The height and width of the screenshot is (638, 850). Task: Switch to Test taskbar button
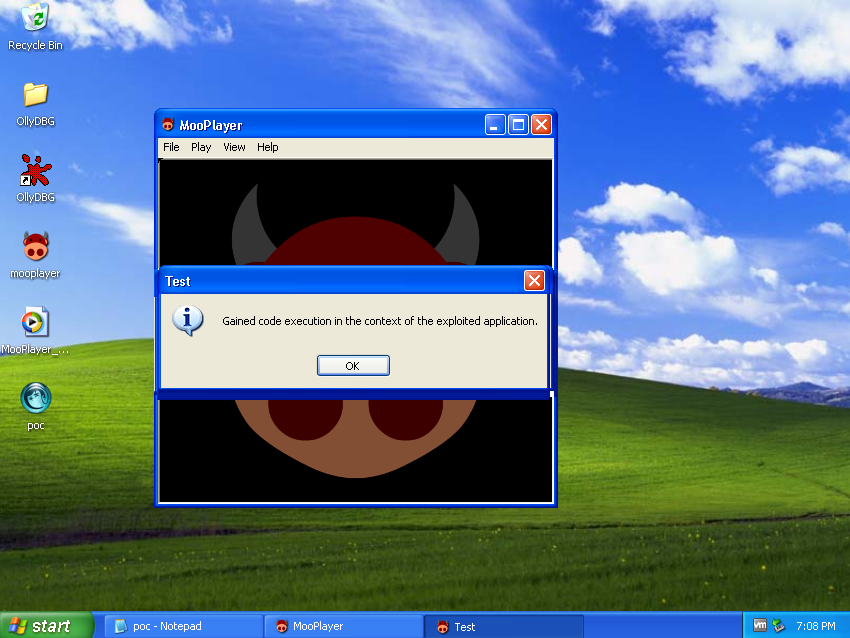tap(504, 627)
